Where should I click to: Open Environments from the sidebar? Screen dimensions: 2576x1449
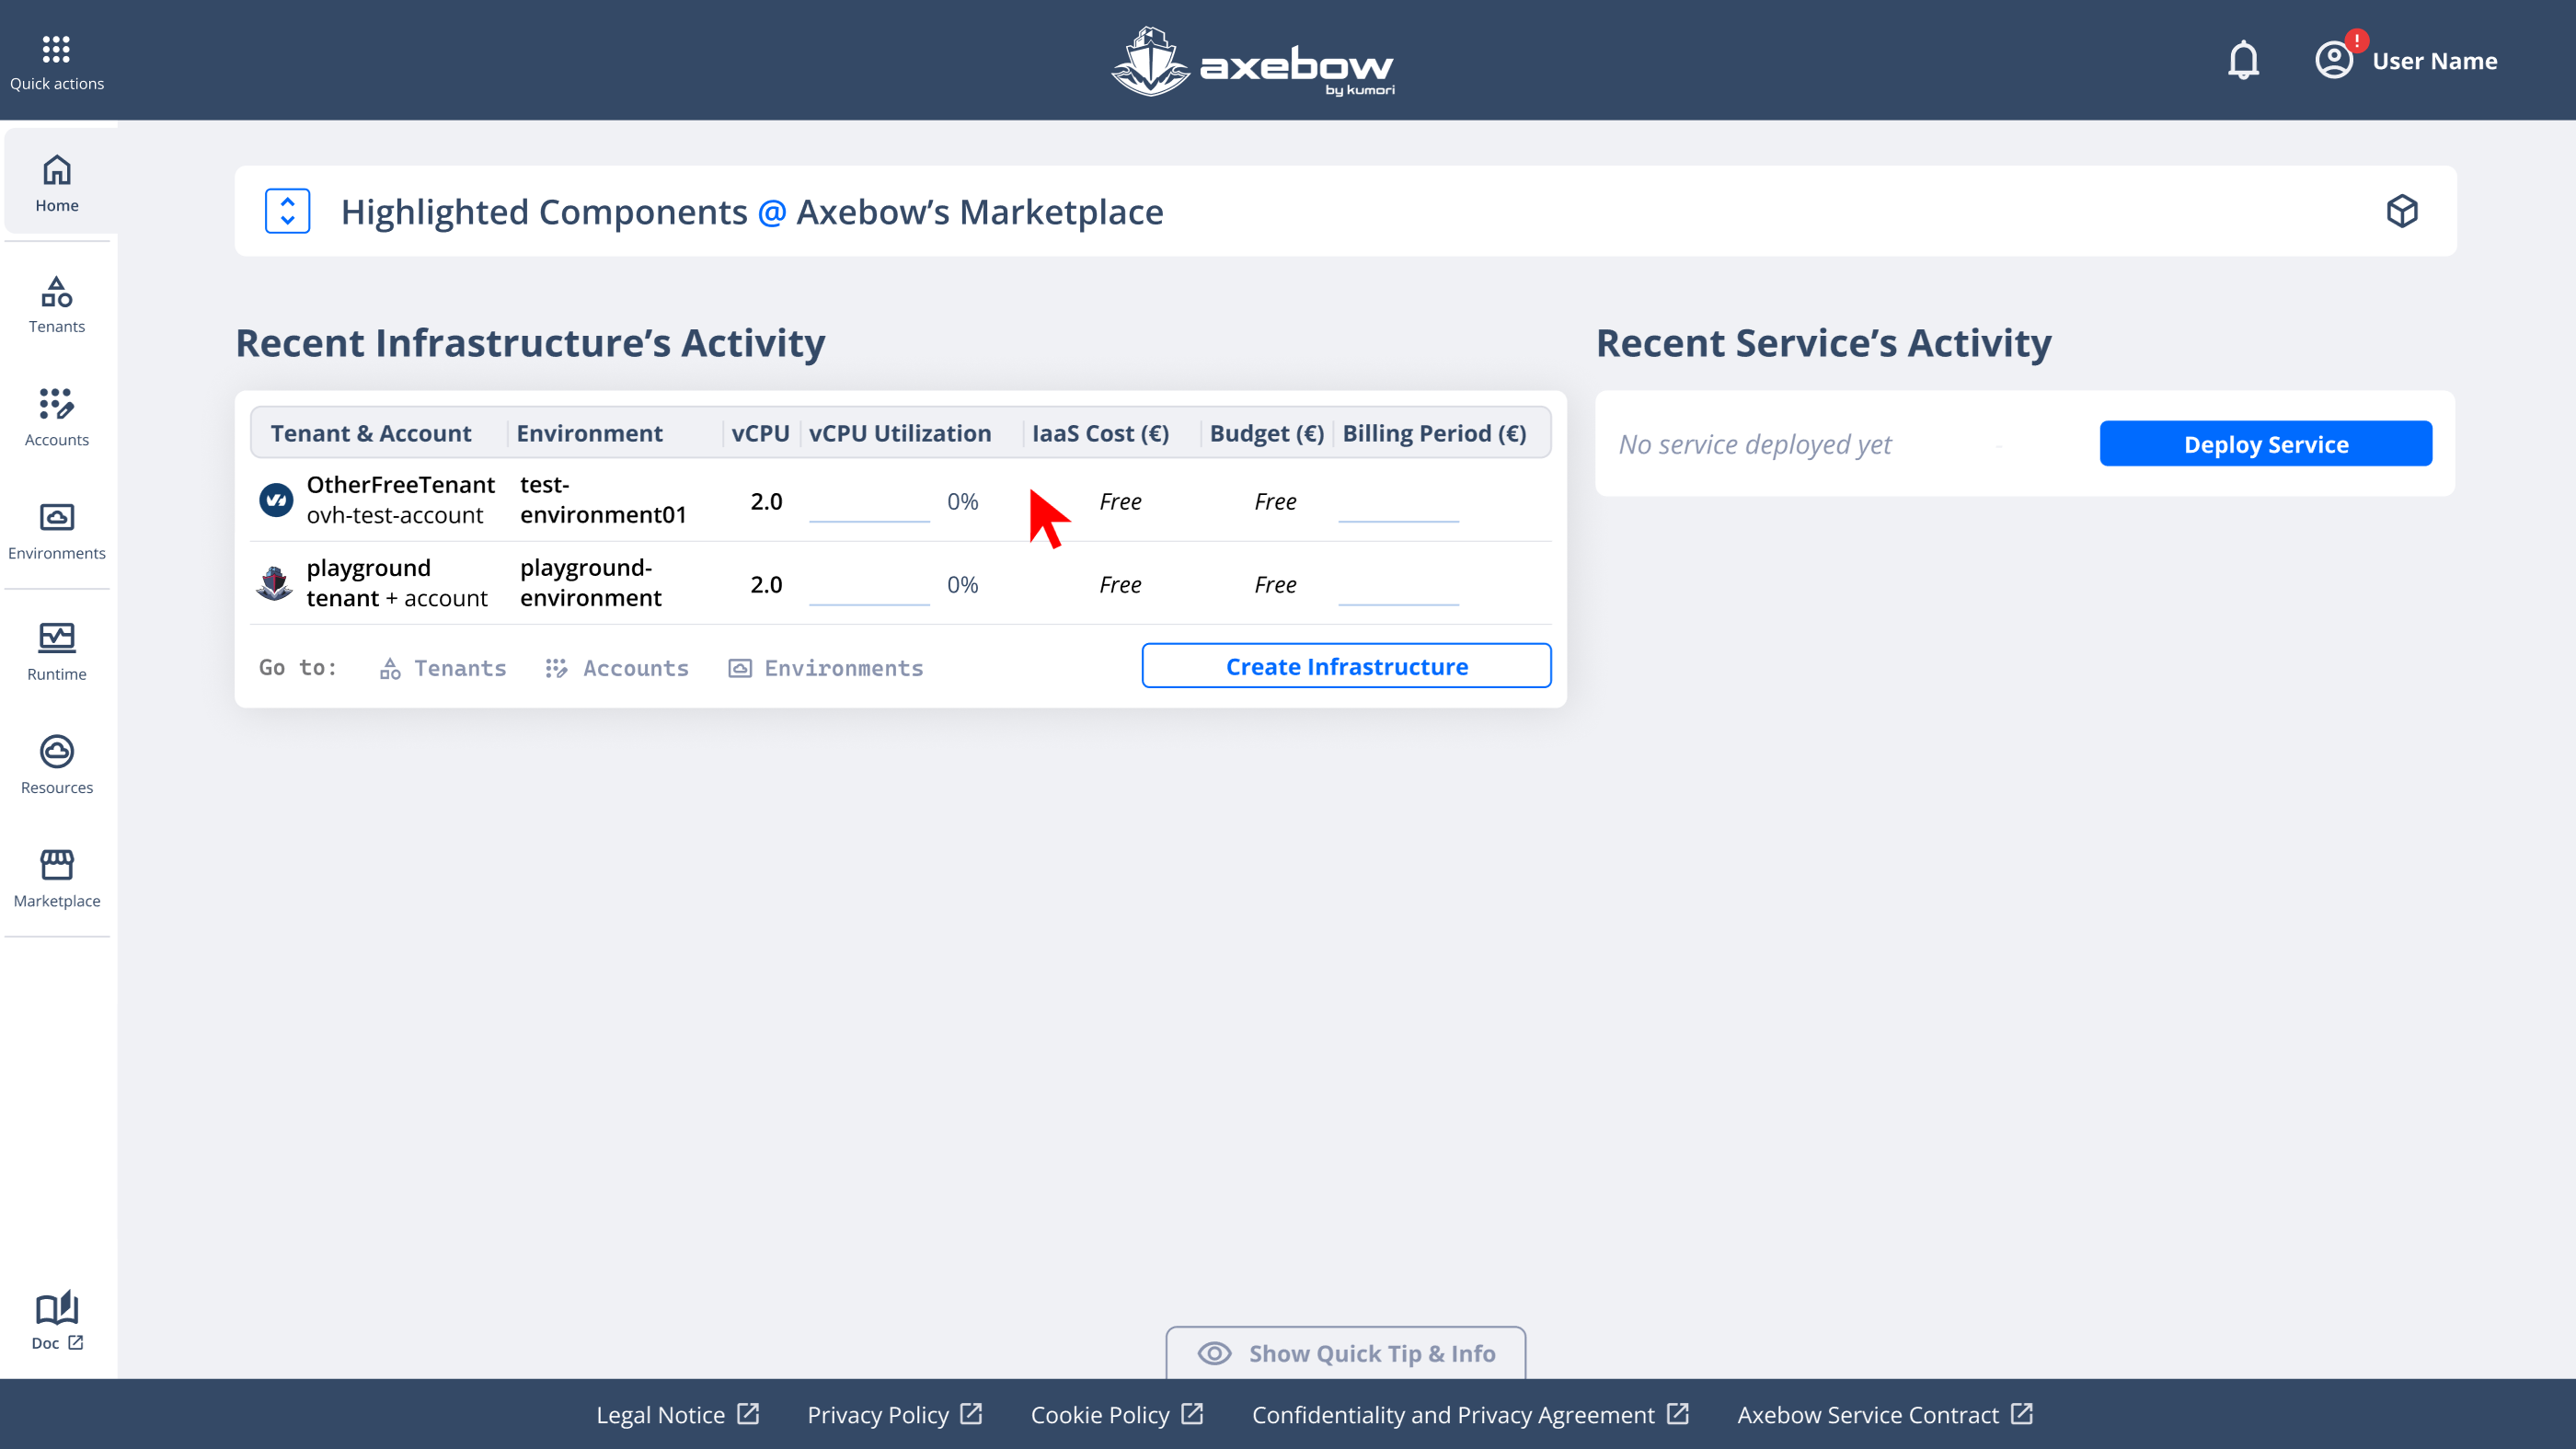tap(57, 531)
